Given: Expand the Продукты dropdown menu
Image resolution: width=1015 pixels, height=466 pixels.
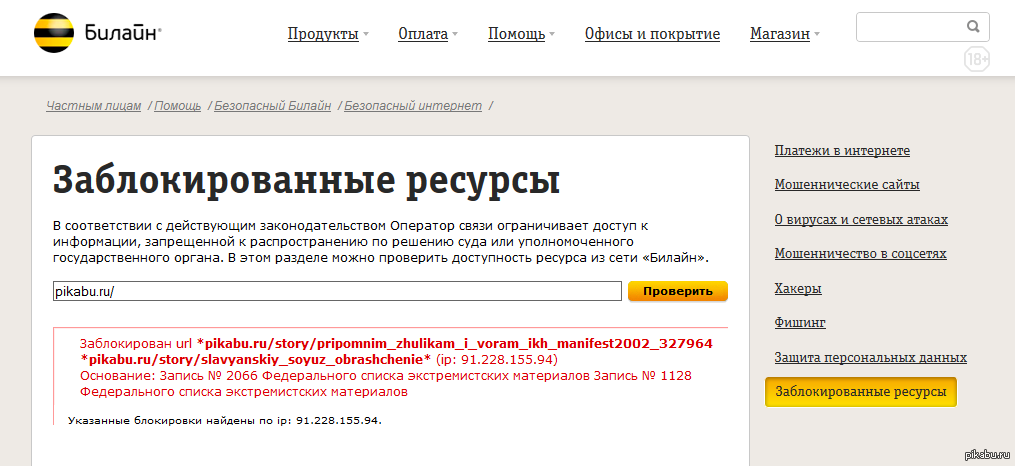Looking at the screenshot, I should pyautogui.click(x=323, y=34).
